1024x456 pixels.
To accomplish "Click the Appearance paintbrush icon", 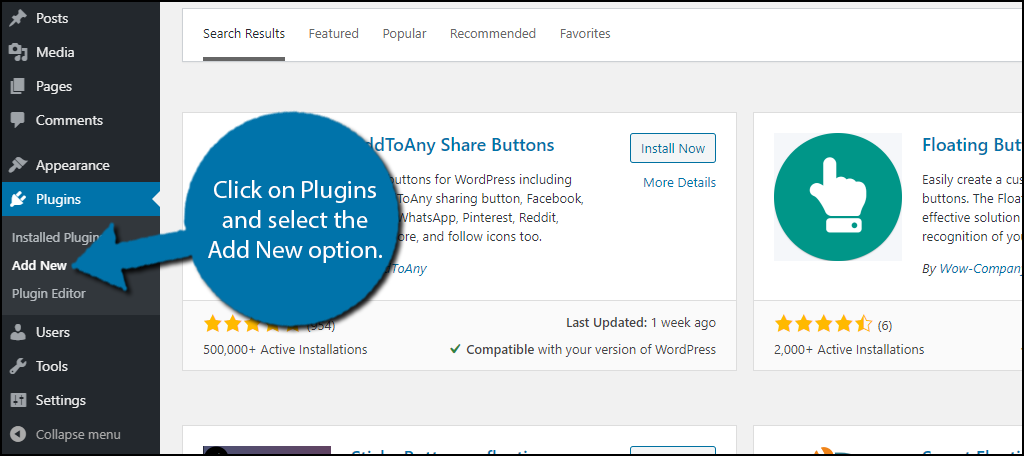I will (18, 165).
